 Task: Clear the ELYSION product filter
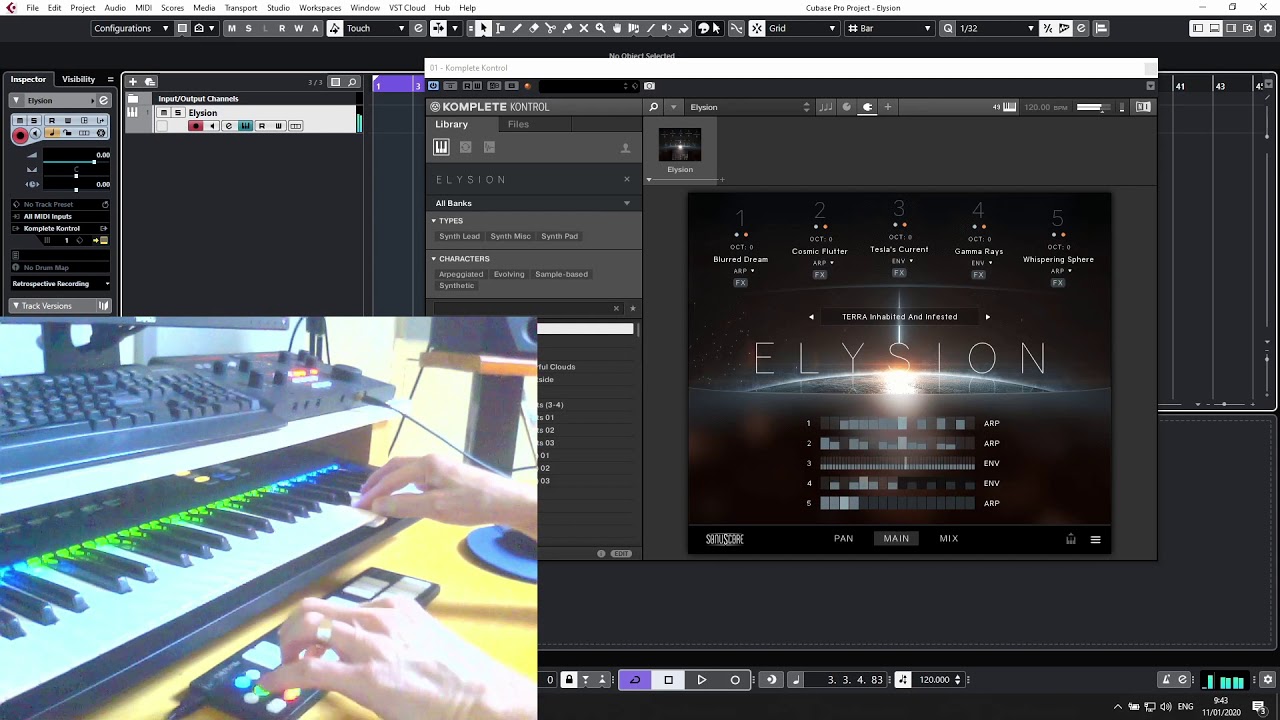[627, 179]
